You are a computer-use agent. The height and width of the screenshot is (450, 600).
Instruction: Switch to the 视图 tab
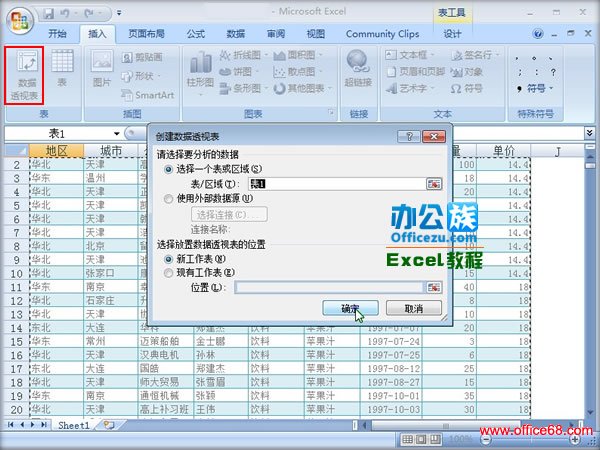(316, 34)
